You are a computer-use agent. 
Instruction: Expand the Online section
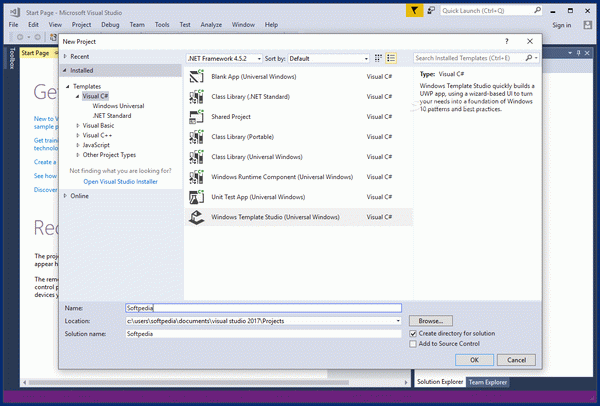65,196
